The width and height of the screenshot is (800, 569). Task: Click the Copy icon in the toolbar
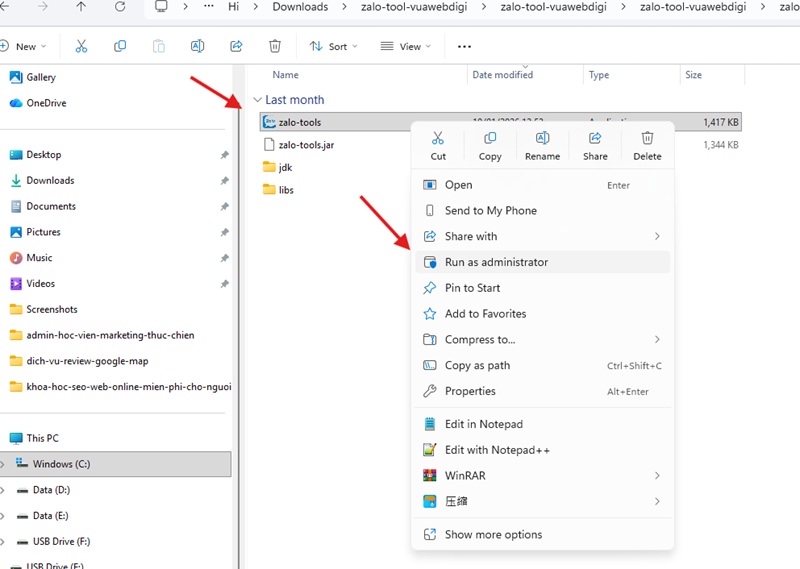(120, 46)
